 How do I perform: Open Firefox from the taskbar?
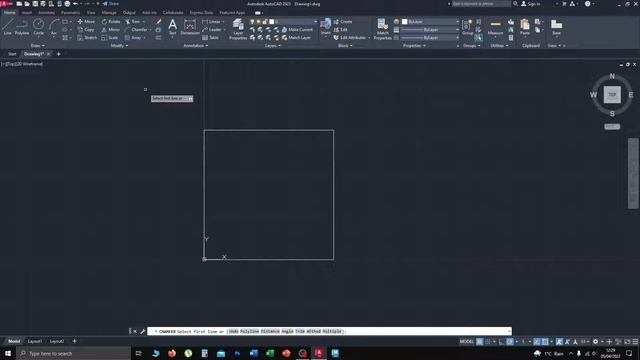[x=172, y=353]
